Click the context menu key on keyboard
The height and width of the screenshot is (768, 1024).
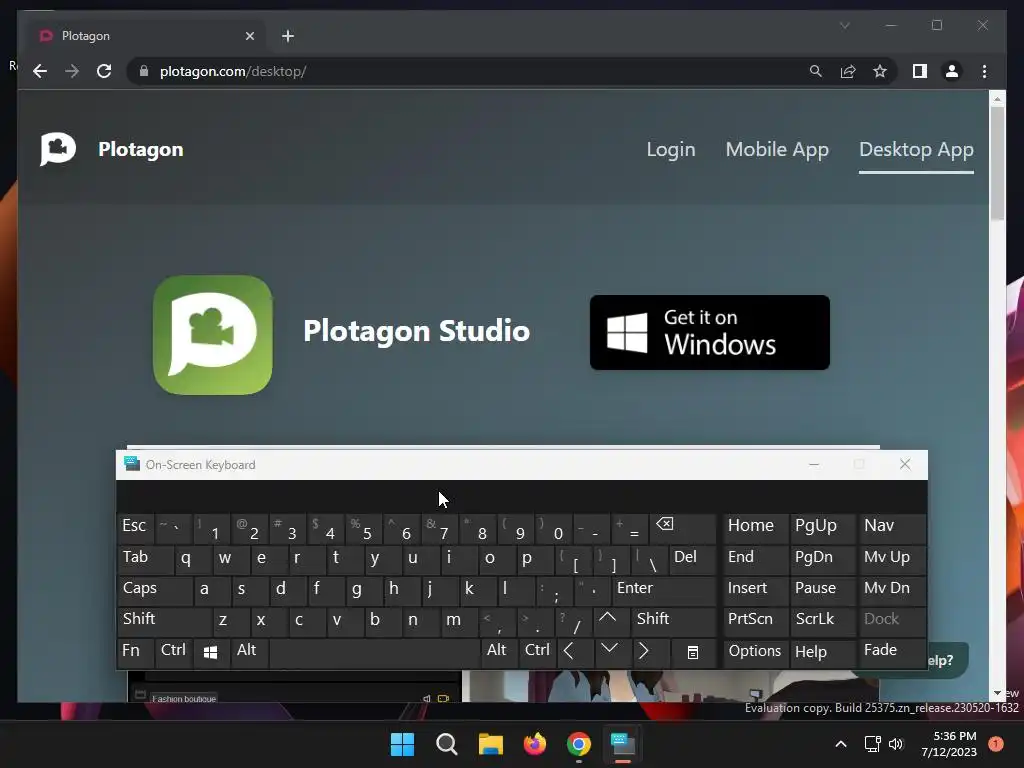pos(693,652)
